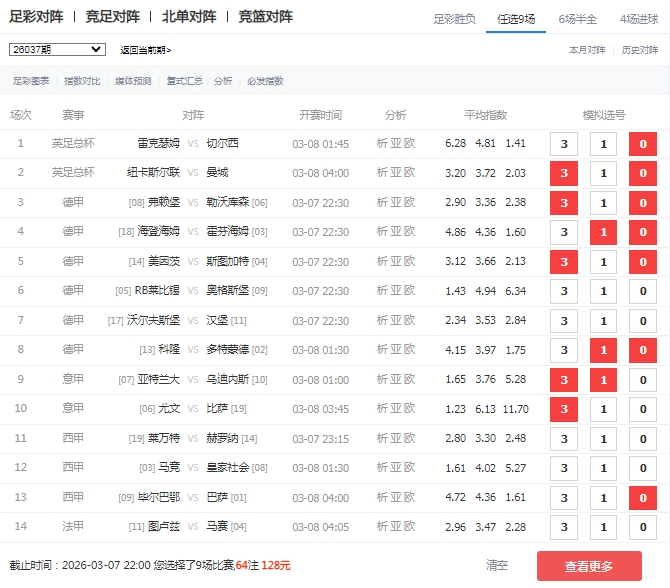670x588 pixels.
Task: Toggle pick 3 for match 1 雷克瑟姆
Action: [x=564, y=144]
